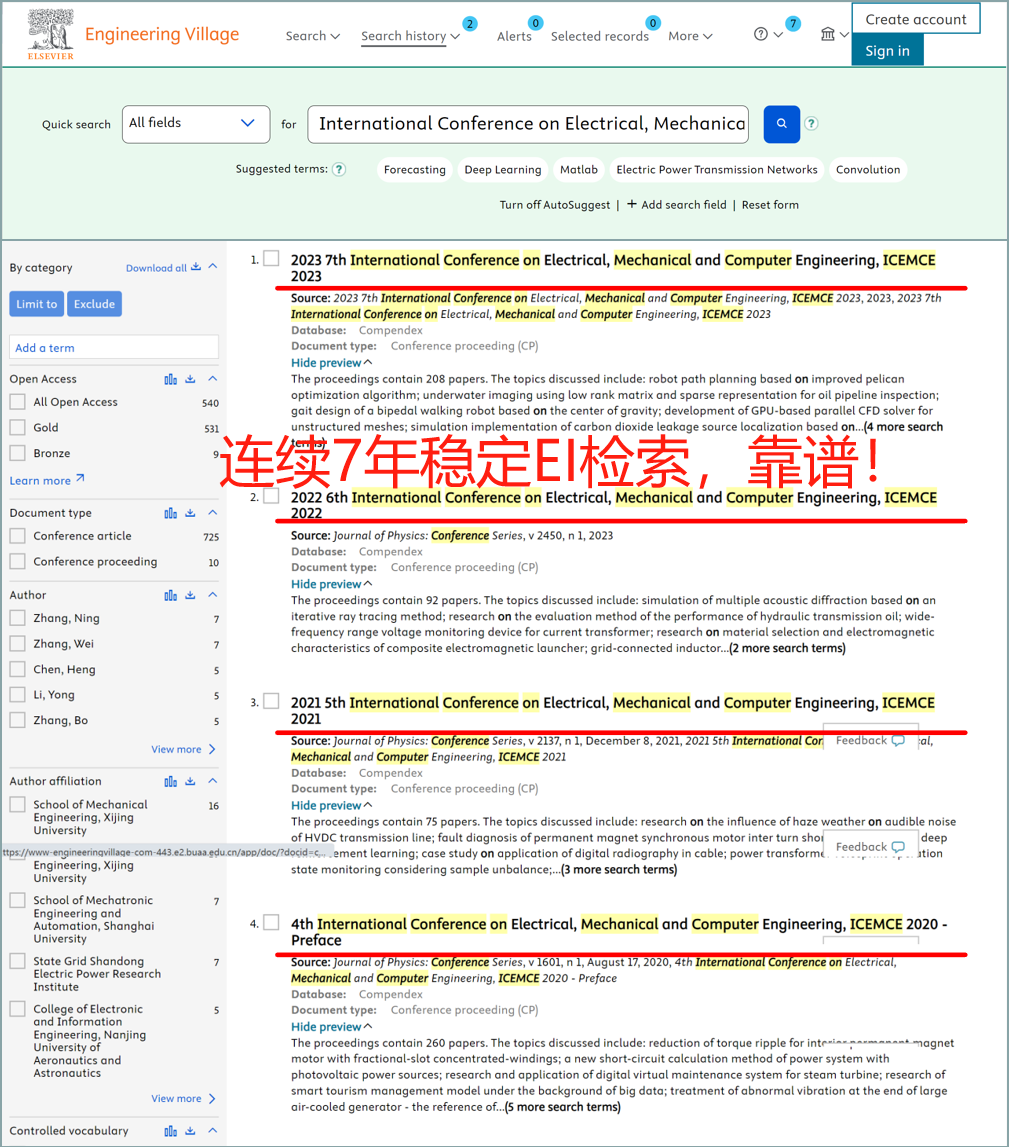1009x1147 pixels.
Task: Download all category data icon
Action: point(195,267)
